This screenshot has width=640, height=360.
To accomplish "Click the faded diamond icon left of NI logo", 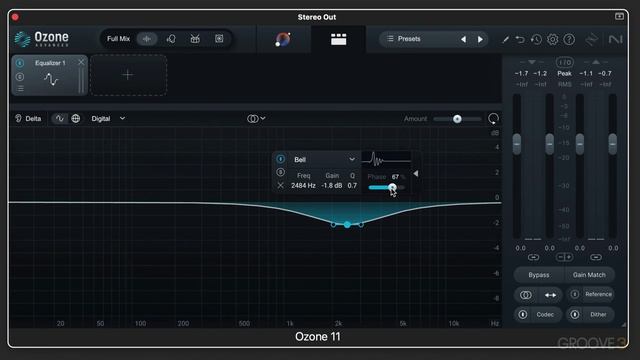I will click(591, 39).
